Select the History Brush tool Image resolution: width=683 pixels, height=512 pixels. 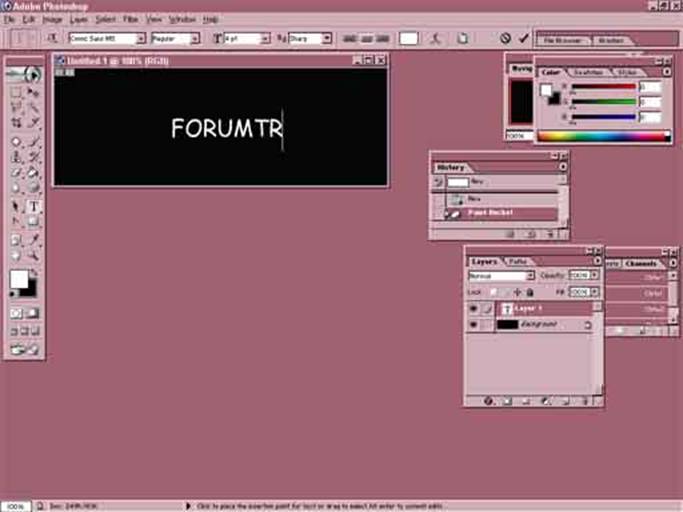33,157
